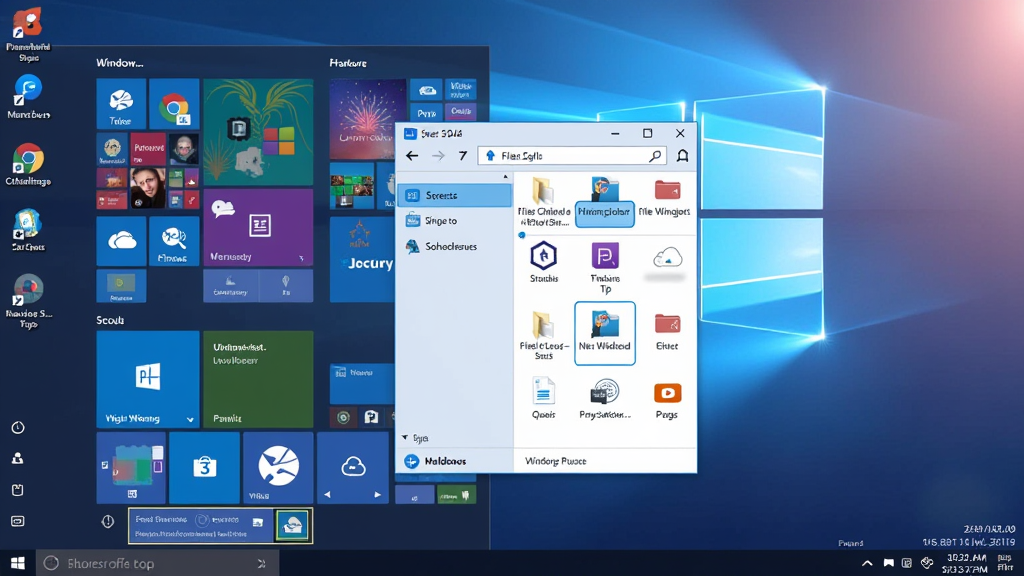The height and width of the screenshot is (576, 1024).
Task: Open the purple Marnereby tile
Action: [258, 227]
